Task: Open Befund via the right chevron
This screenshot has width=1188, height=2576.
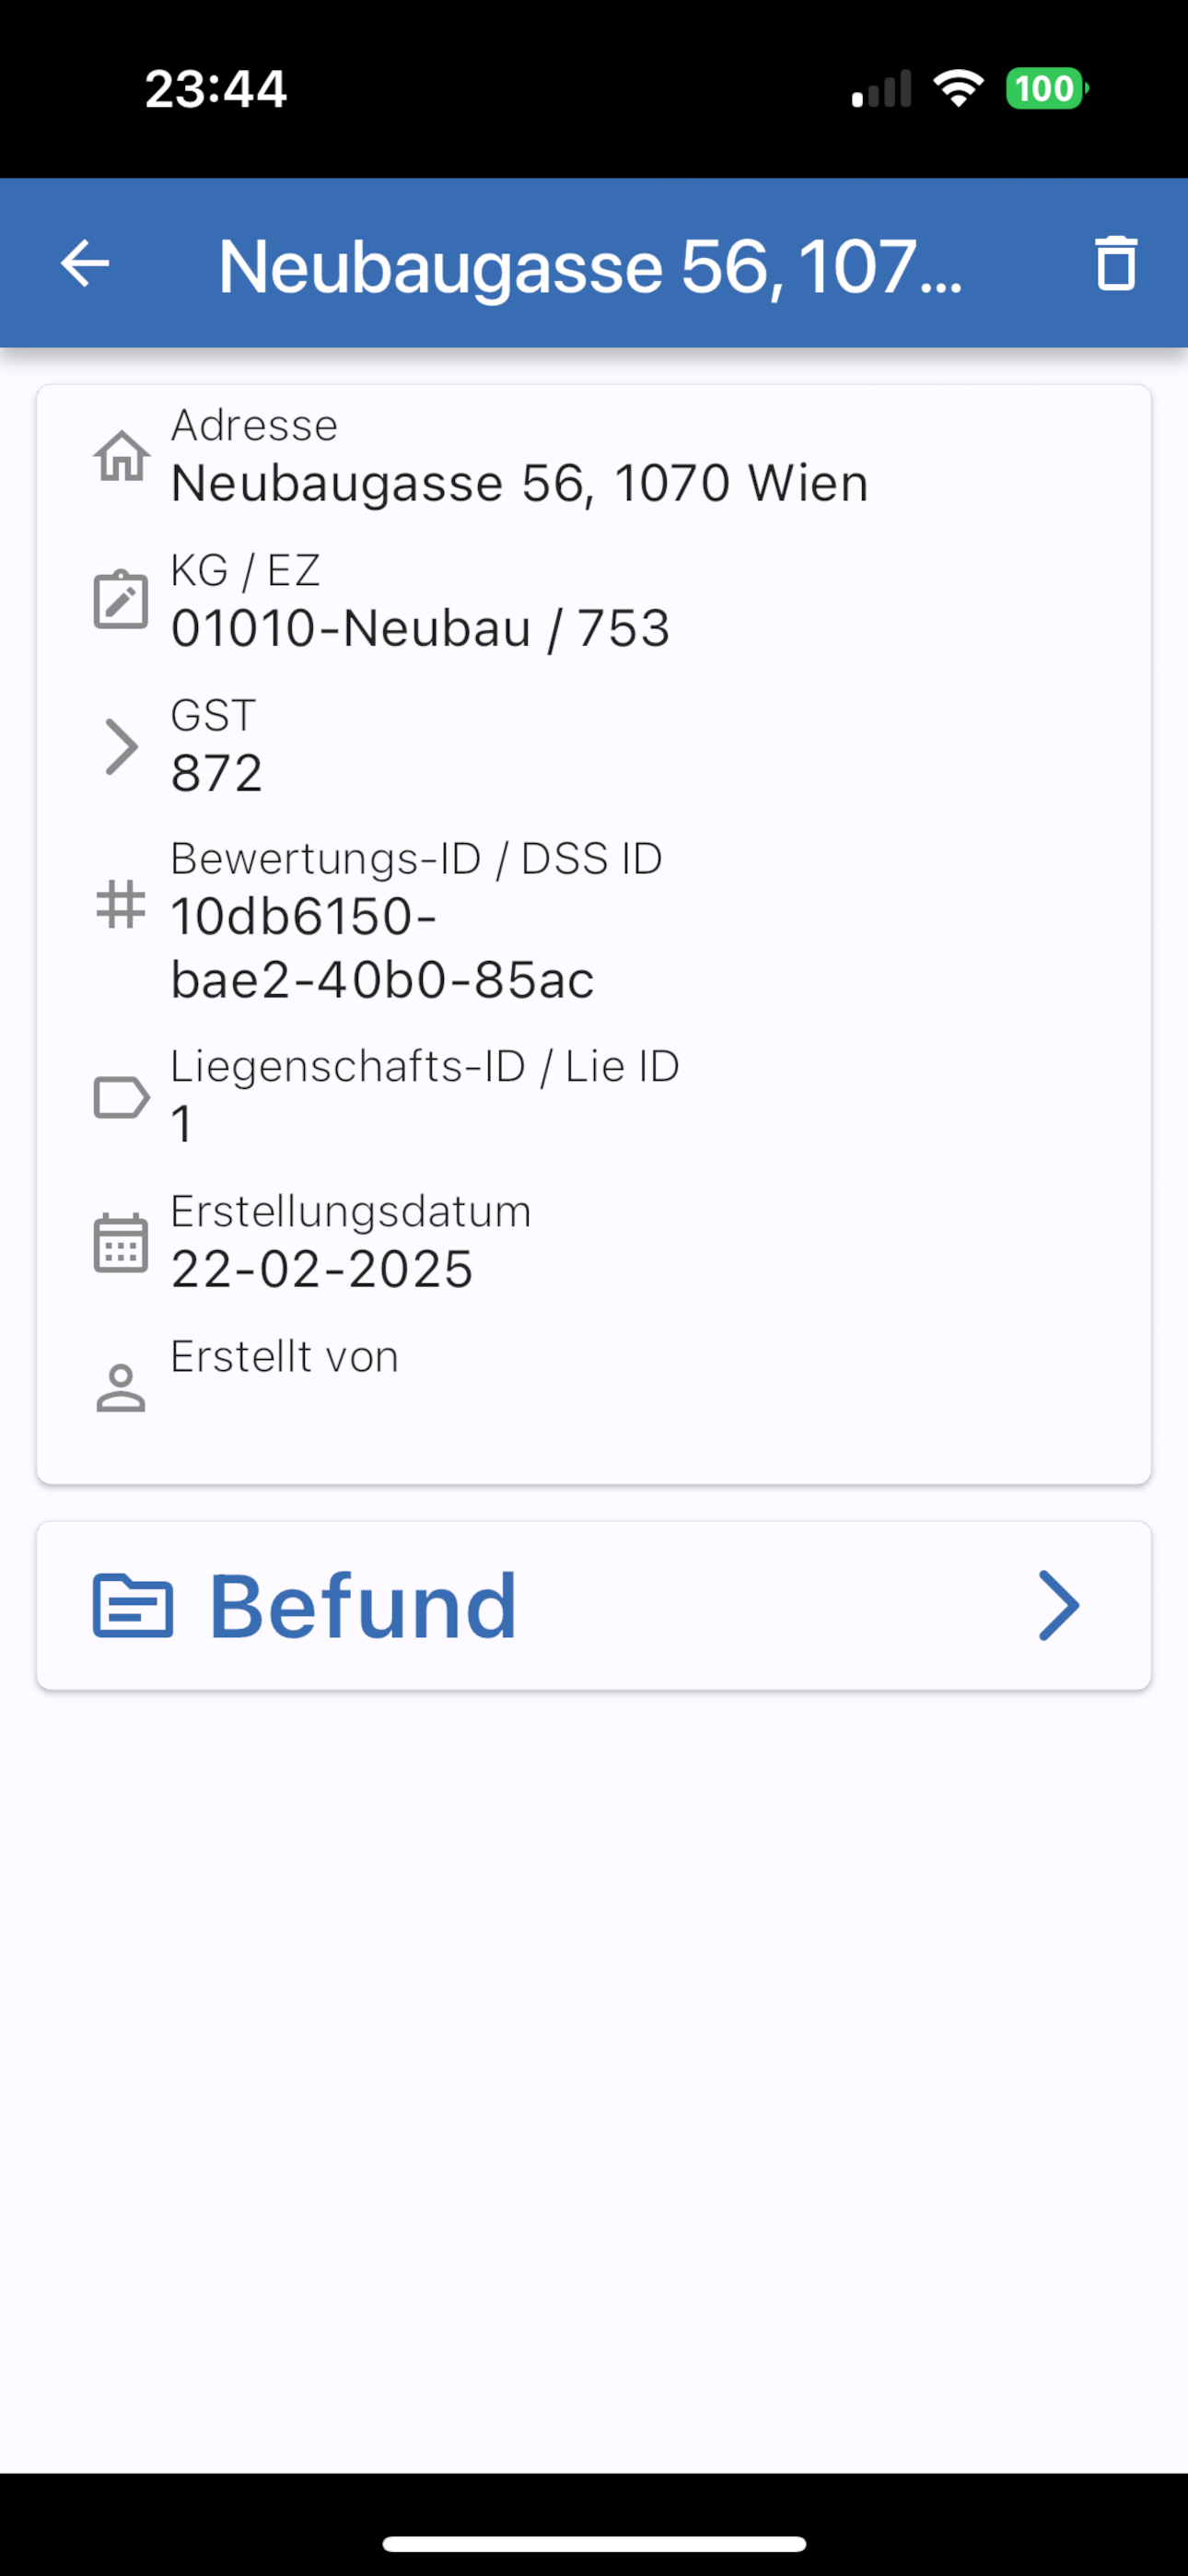Action: click(1059, 1606)
